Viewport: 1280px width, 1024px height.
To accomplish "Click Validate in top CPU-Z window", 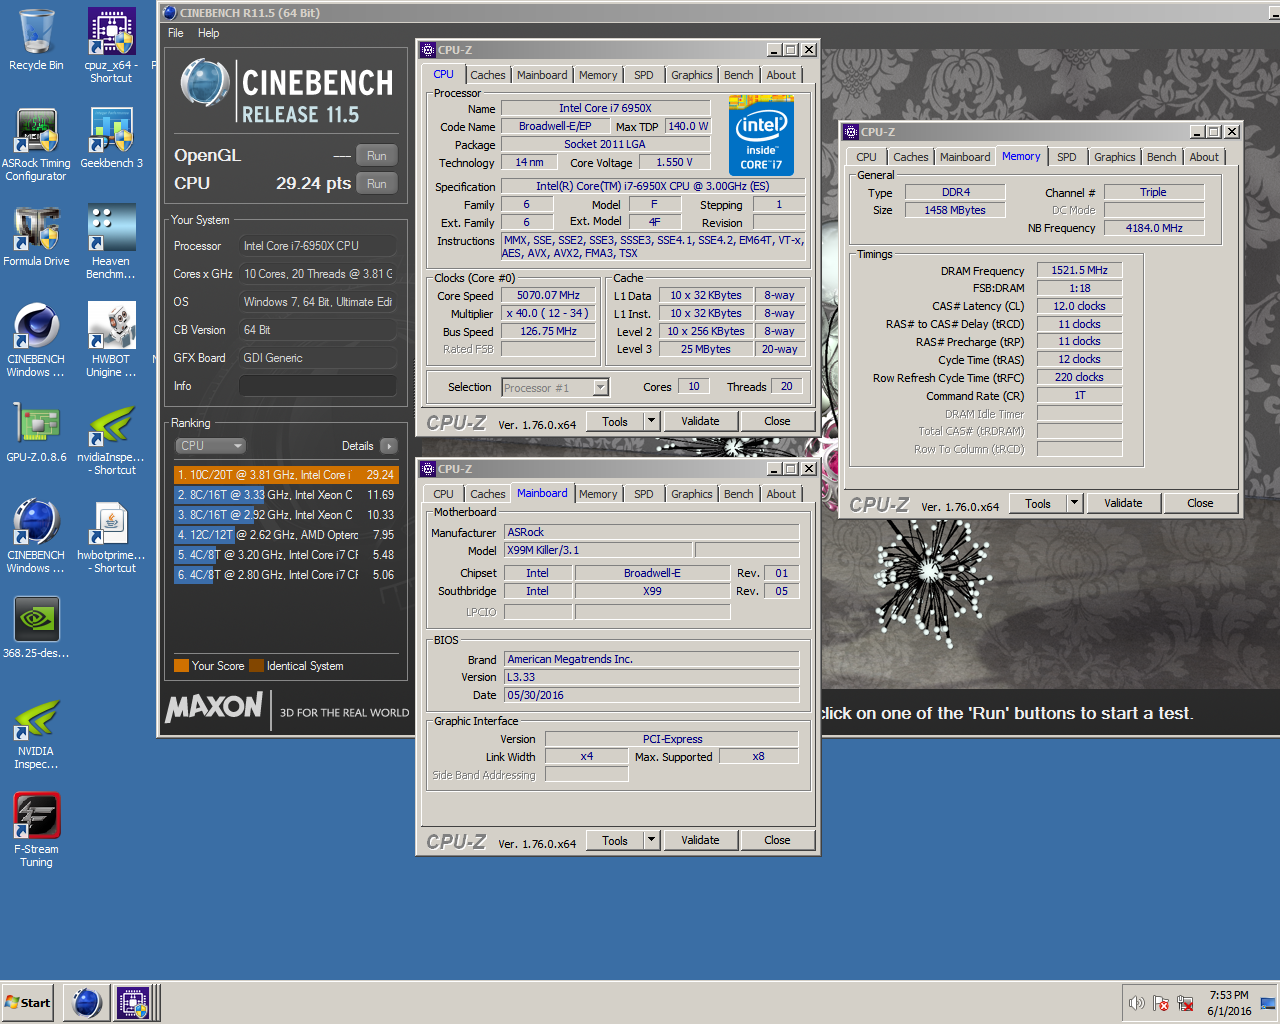I will [700, 421].
